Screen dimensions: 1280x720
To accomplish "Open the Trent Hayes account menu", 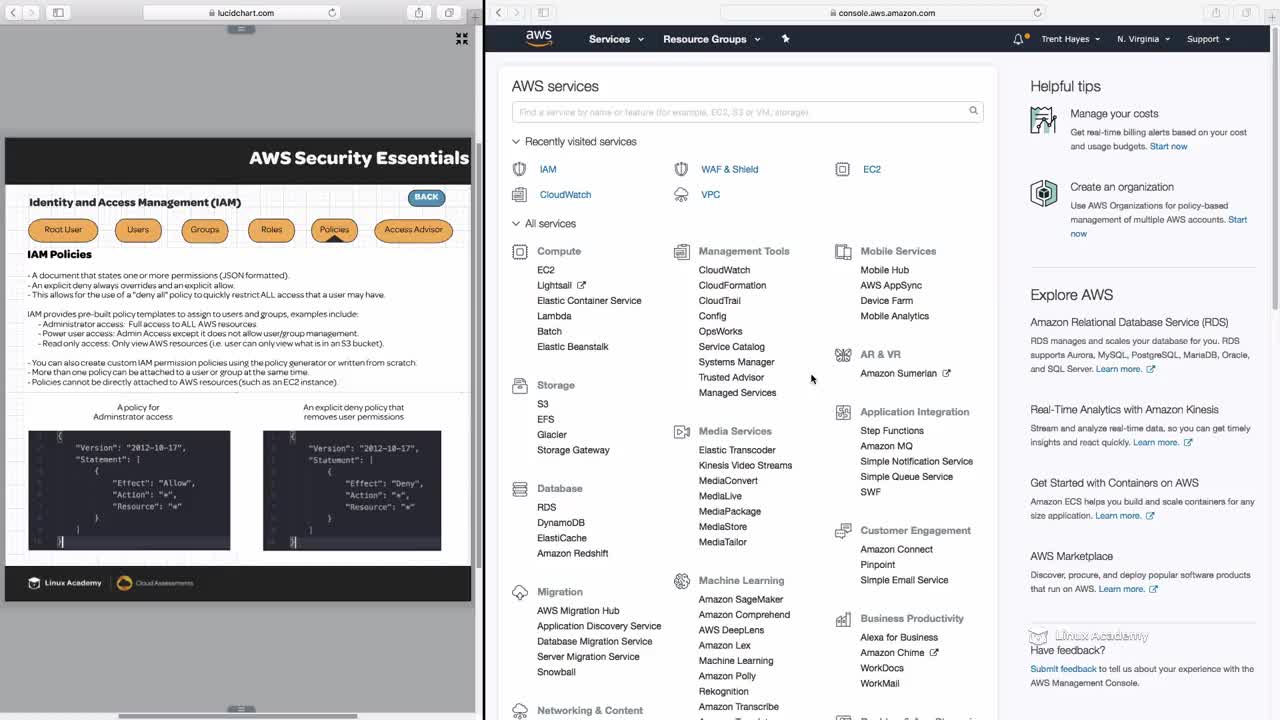I will (1070, 39).
